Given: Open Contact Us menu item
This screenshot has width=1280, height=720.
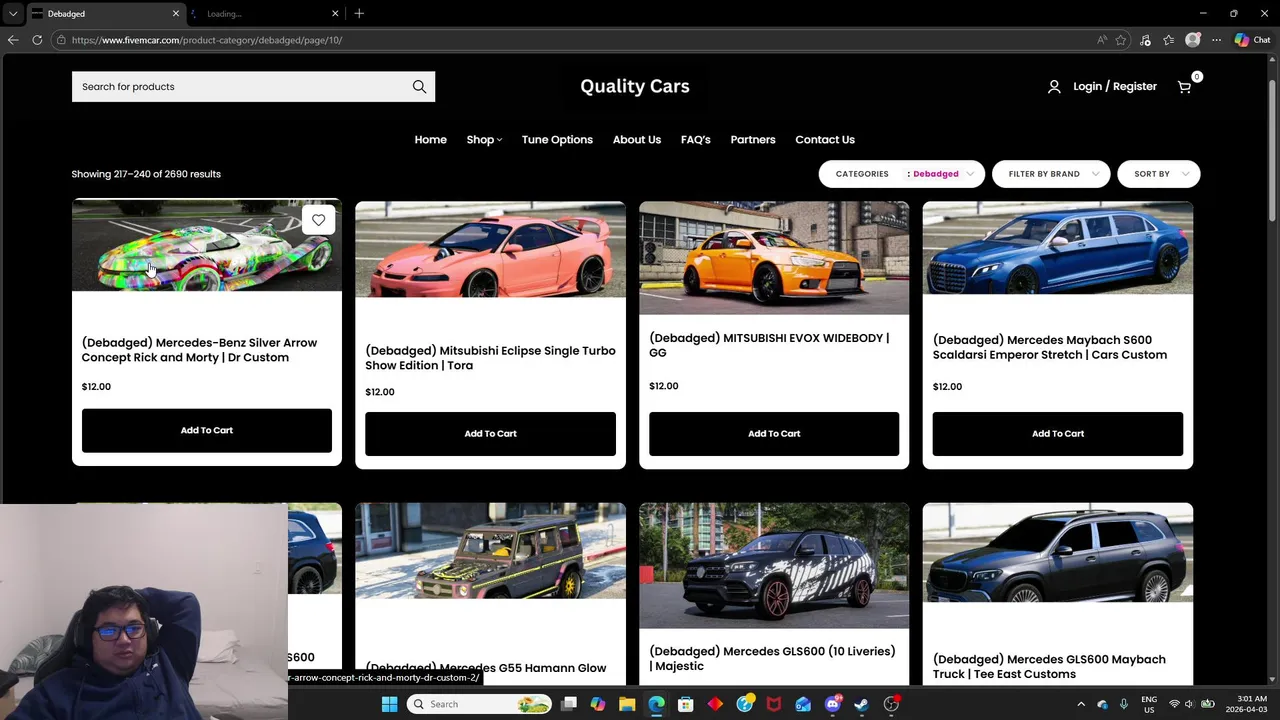Looking at the screenshot, I should (825, 140).
